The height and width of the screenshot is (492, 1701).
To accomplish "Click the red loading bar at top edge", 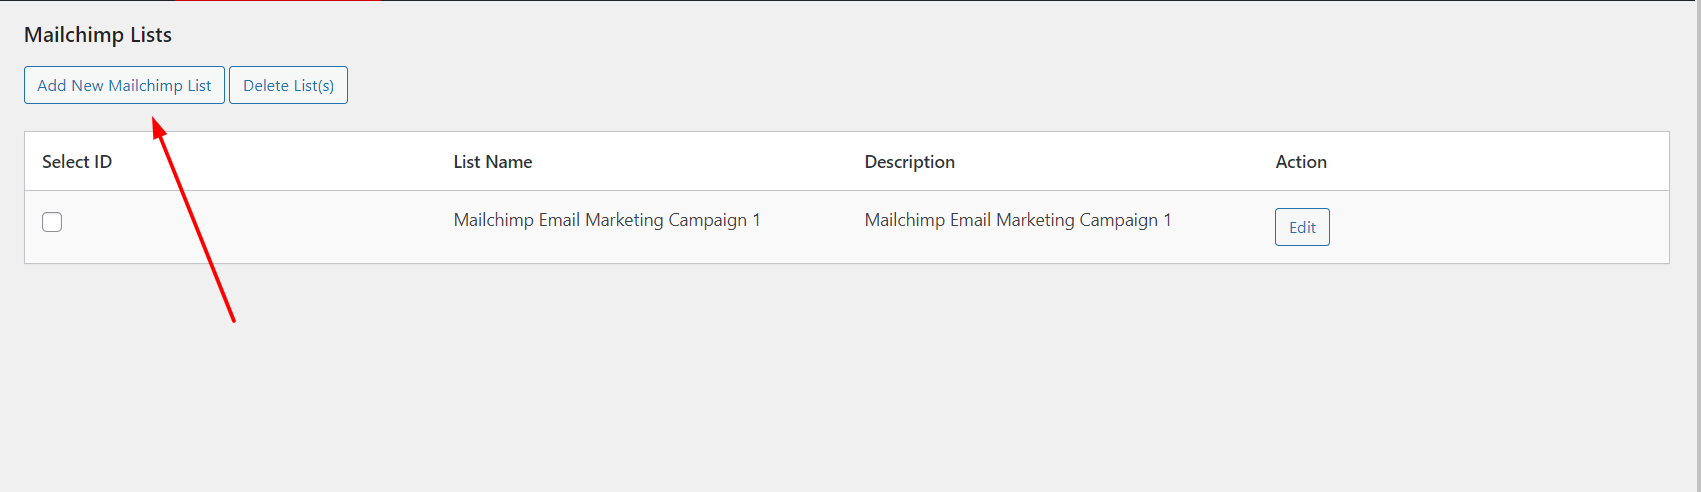I will pos(290,1).
